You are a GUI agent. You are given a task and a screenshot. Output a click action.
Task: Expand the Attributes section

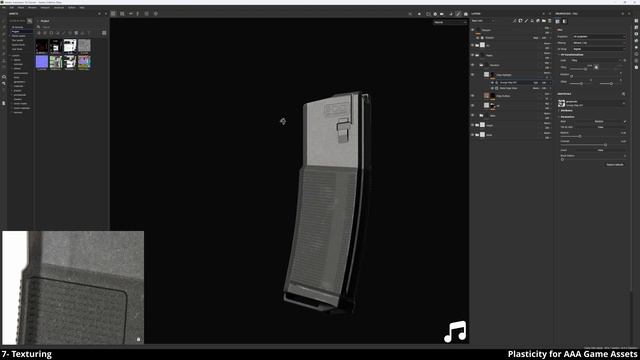click(x=566, y=111)
